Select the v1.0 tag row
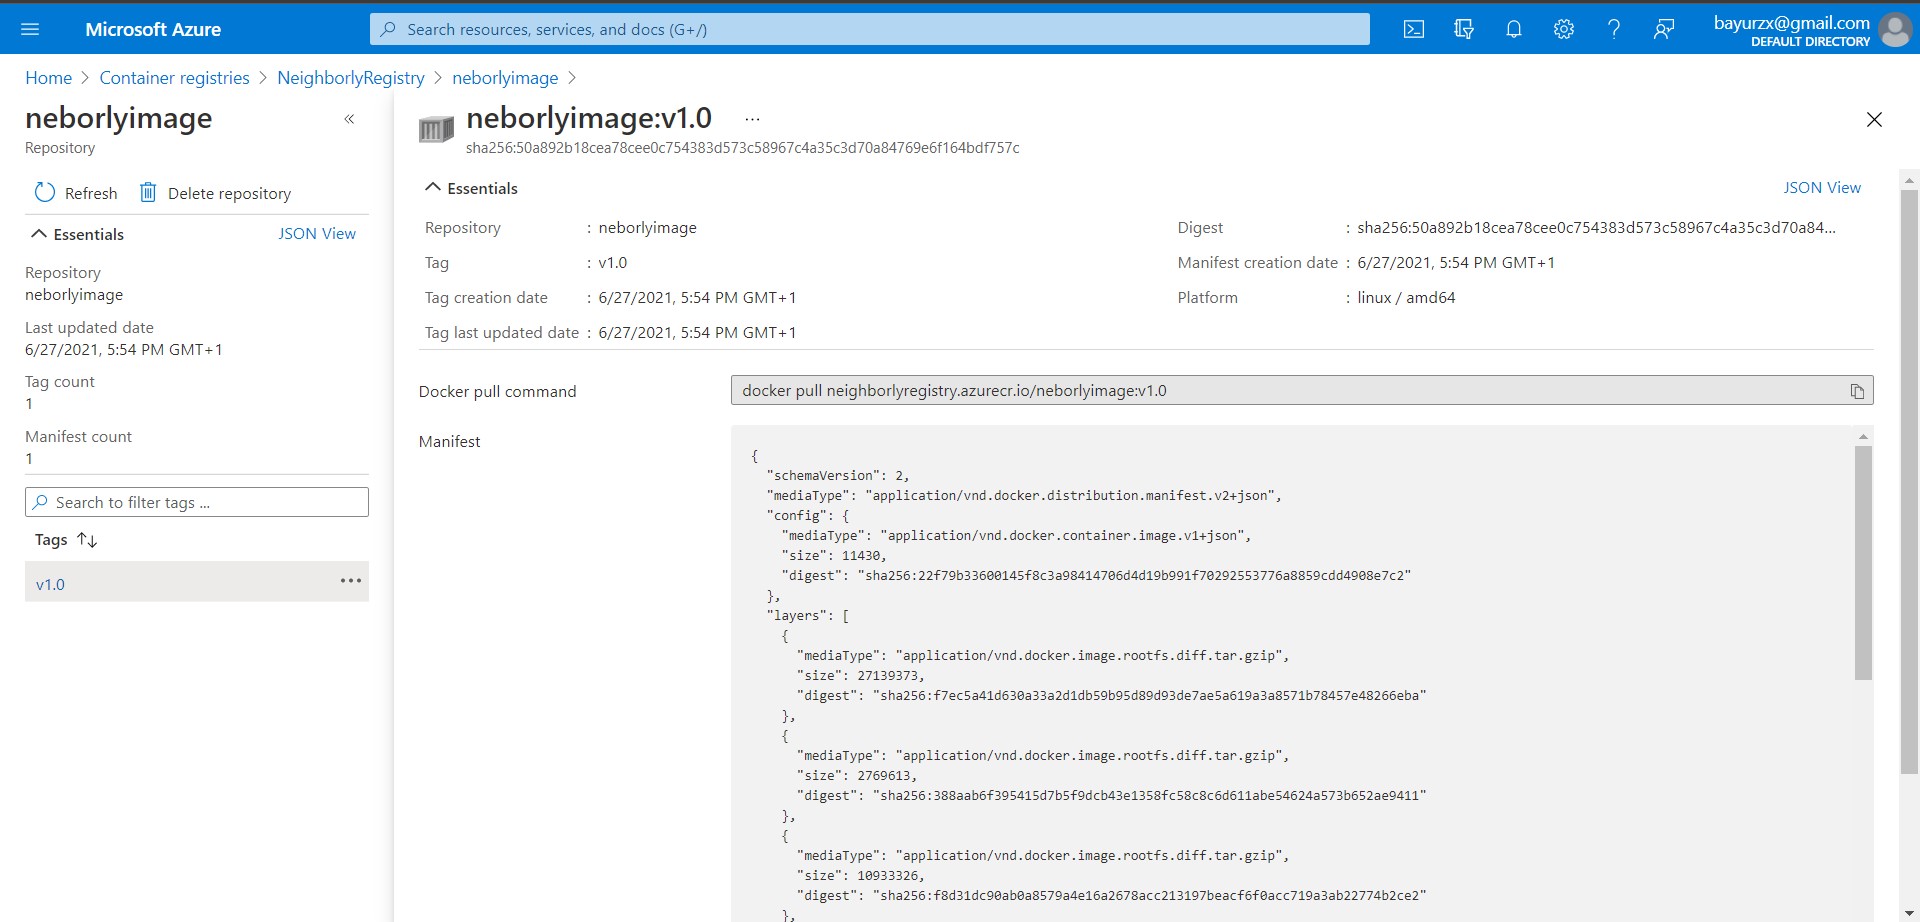1920x922 pixels. [197, 581]
